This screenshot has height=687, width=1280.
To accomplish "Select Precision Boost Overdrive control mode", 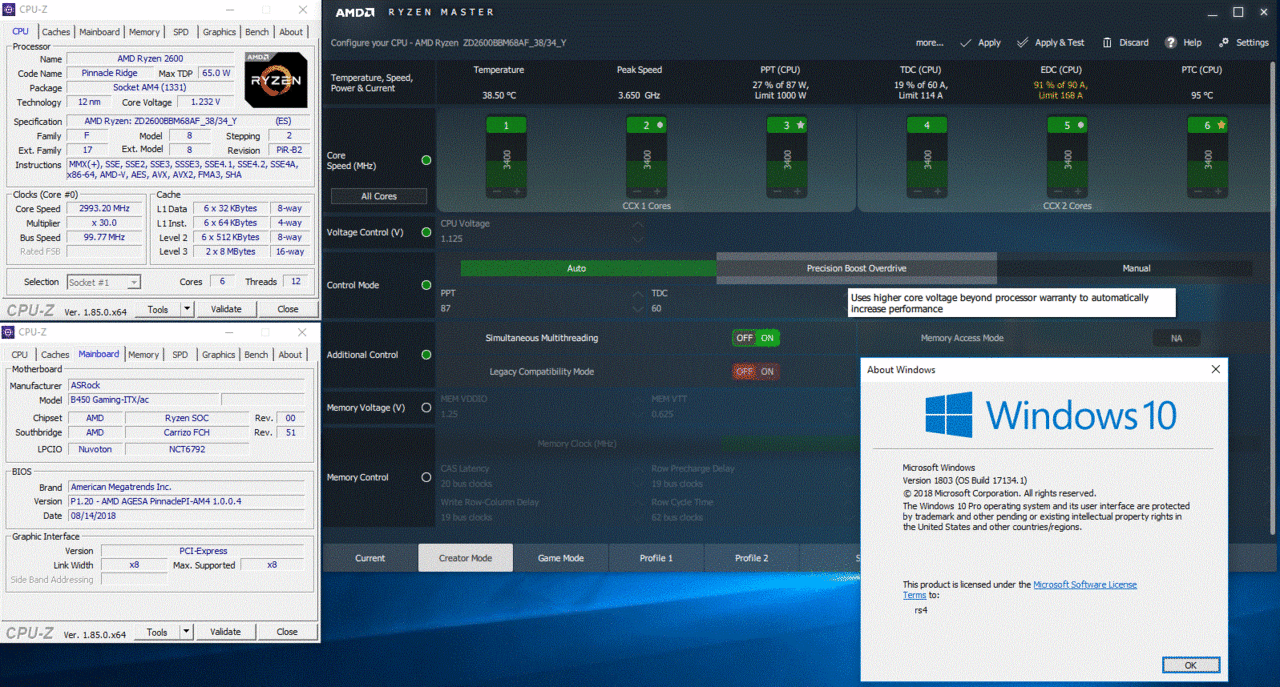I will (x=856, y=268).
